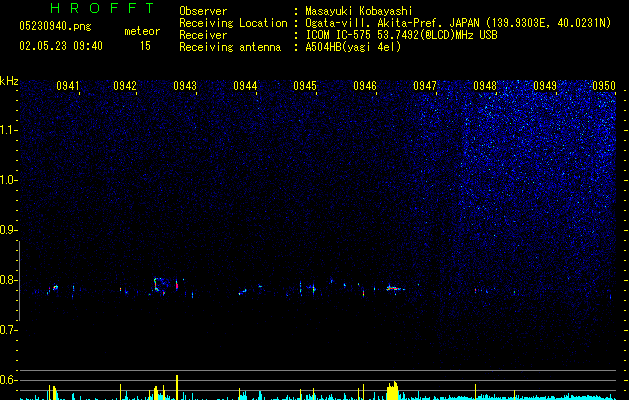Image resolution: width=629 pixels, height=400 pixels.
Task: Click the 1.1 kHz axis label
Action: pos(8,130)
